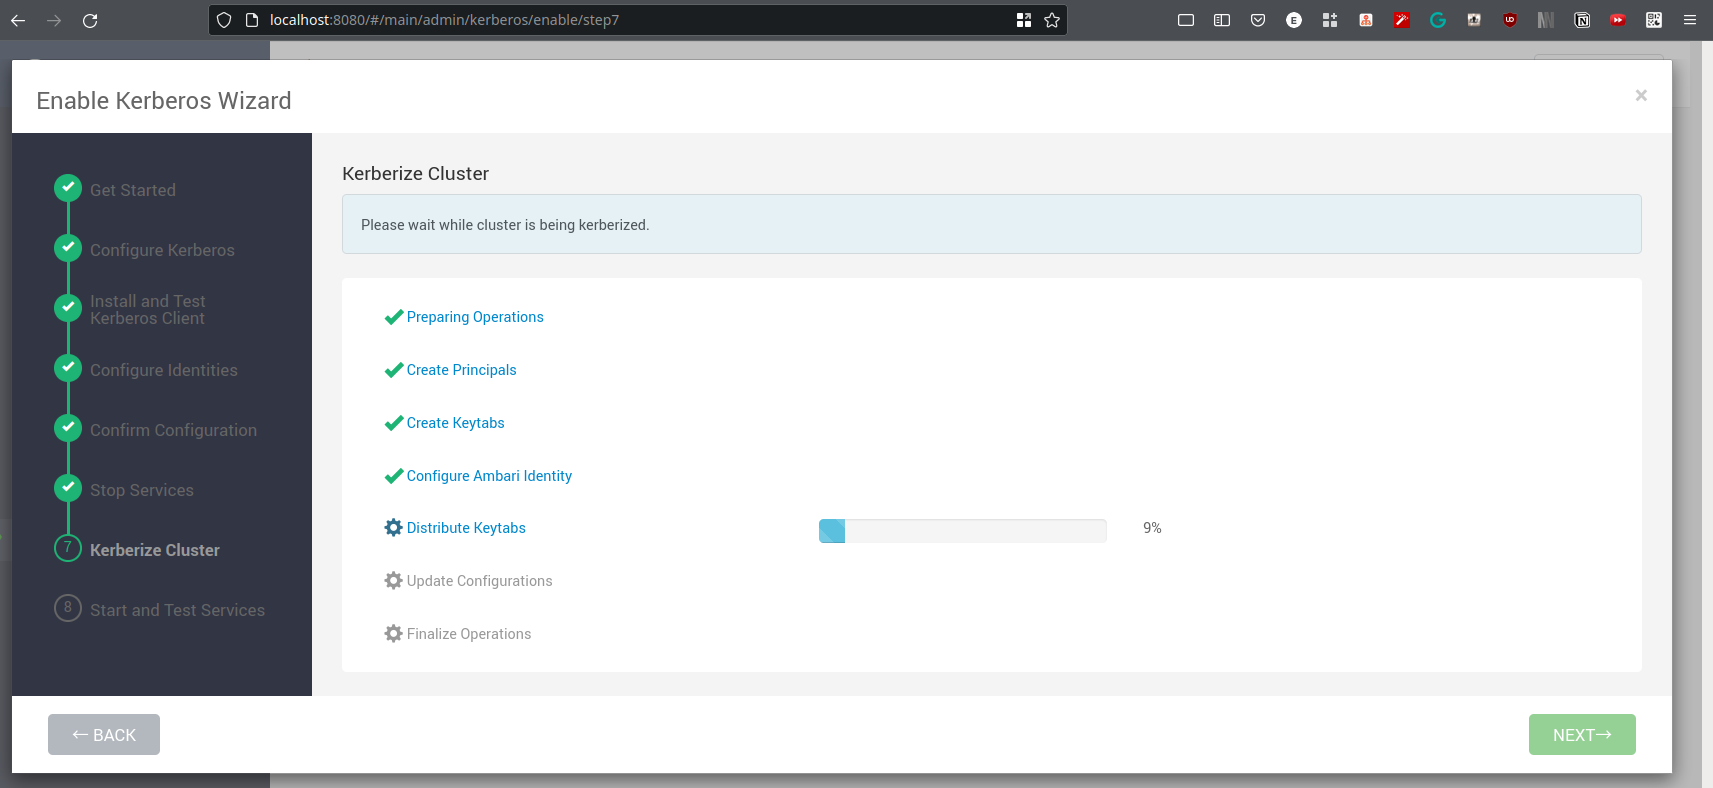Click the Finalize Operations pending task
Screen dimensions: 1713x788
coord(469,634)
